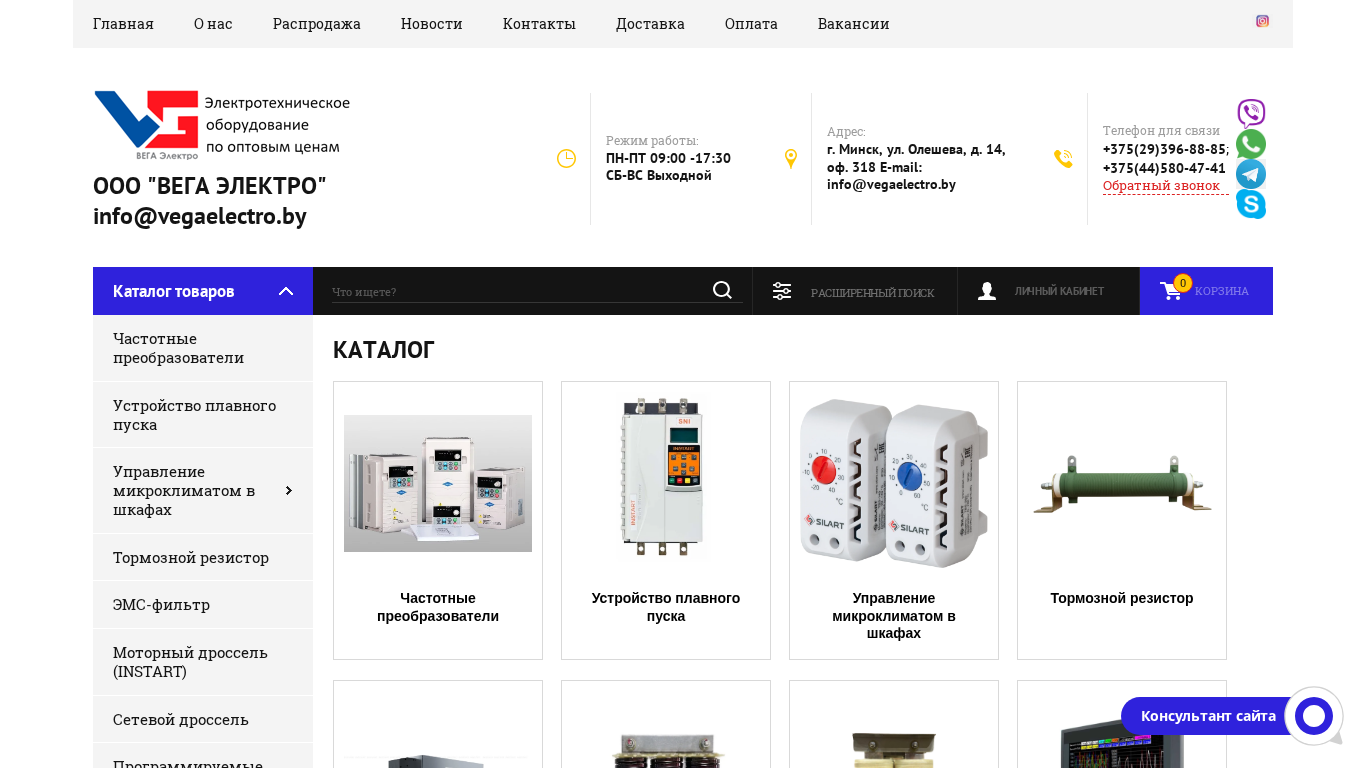Image resolution: width=1366 pixels, height=768 pixels.
Task: Click the ВЕГА Электро logo
Action: point(222,125)
